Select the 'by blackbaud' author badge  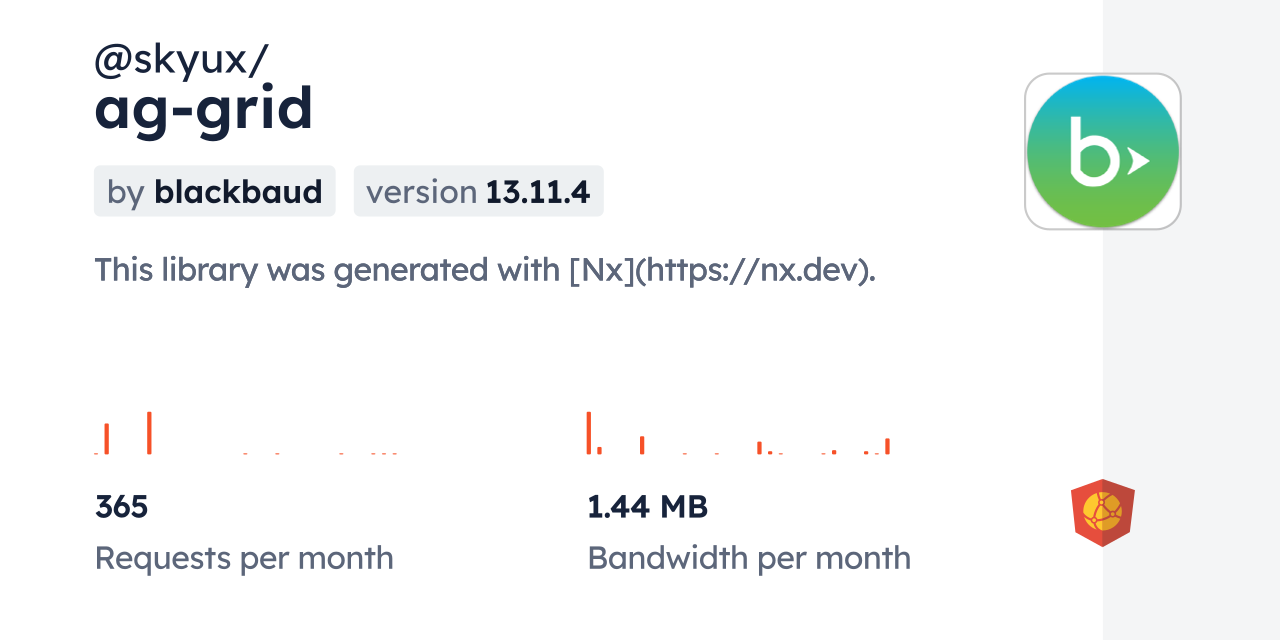pos(214,191)
